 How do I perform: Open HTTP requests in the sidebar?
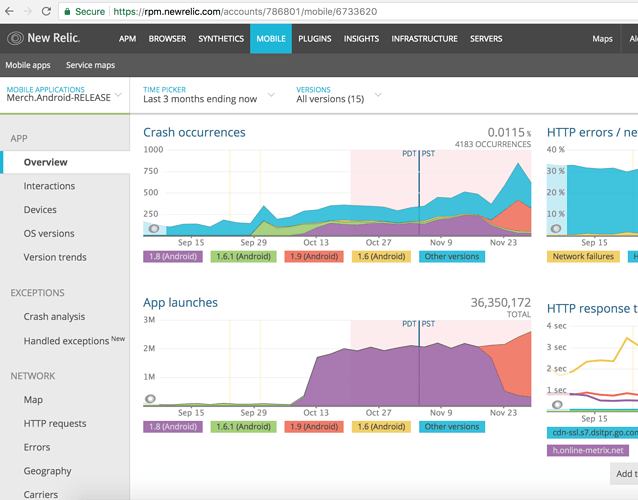point(55,424)
